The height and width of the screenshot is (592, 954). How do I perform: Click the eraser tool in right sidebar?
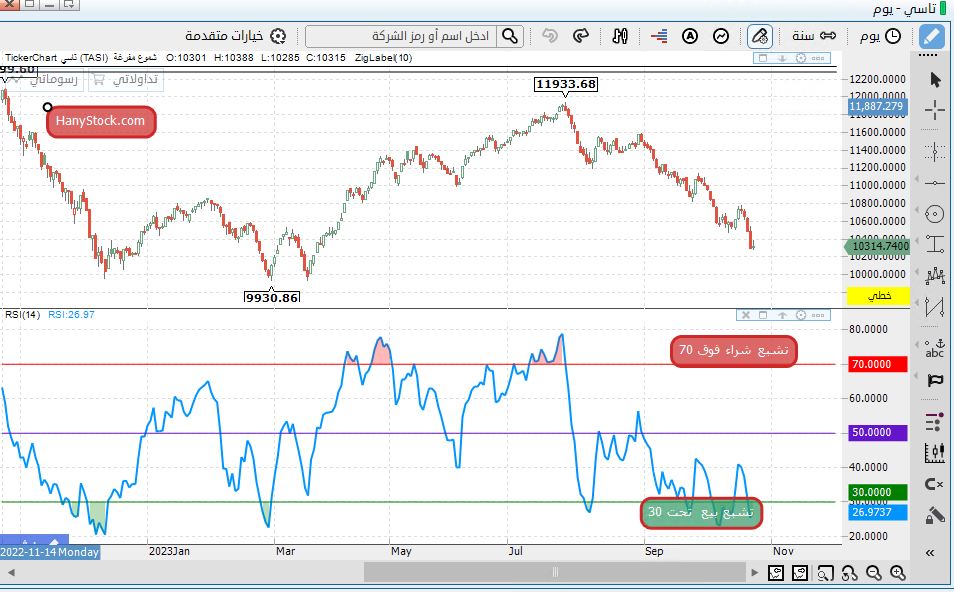(x=934, y=516)
